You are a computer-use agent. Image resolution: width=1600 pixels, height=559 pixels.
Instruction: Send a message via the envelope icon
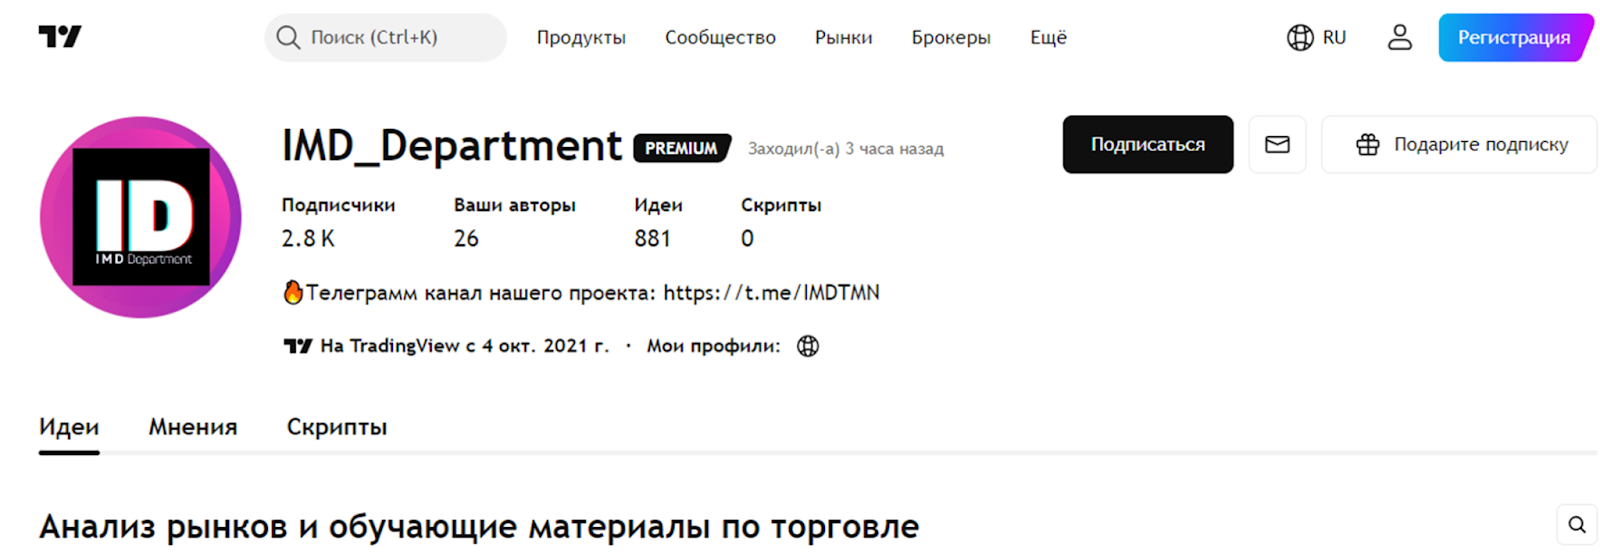[1277, 144]
